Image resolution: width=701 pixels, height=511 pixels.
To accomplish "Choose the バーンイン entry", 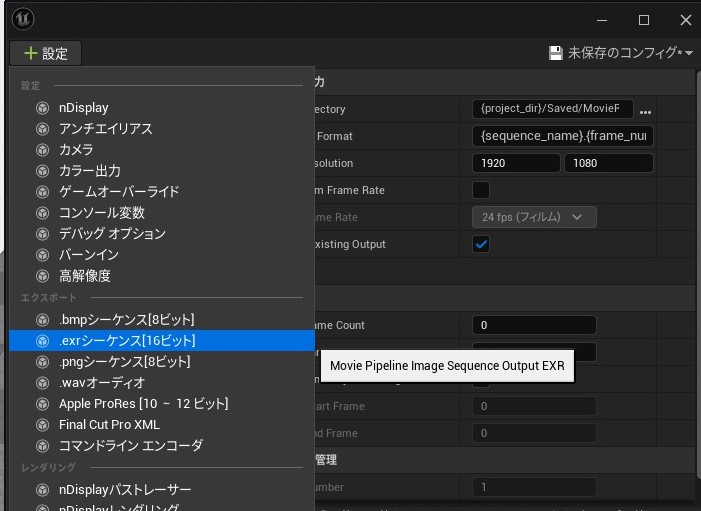I will pos(162,255).
